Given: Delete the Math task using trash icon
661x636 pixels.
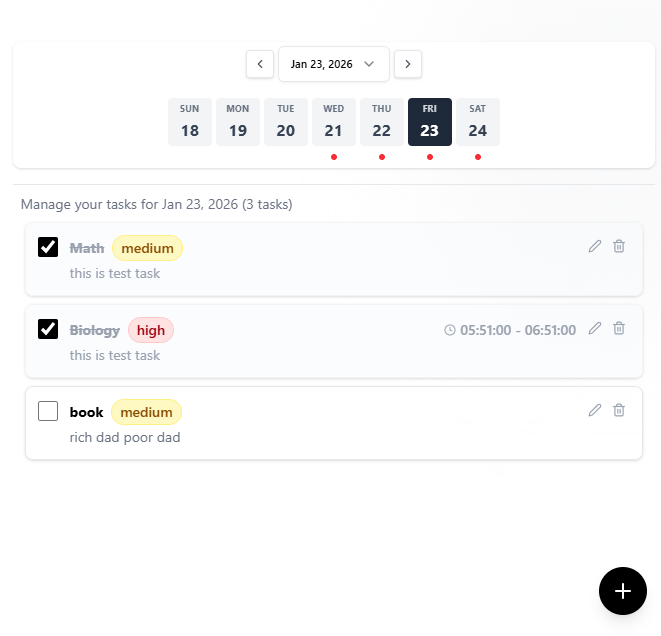Looking at the screenshot, I should pyautogui.click(x=619, y=246).
